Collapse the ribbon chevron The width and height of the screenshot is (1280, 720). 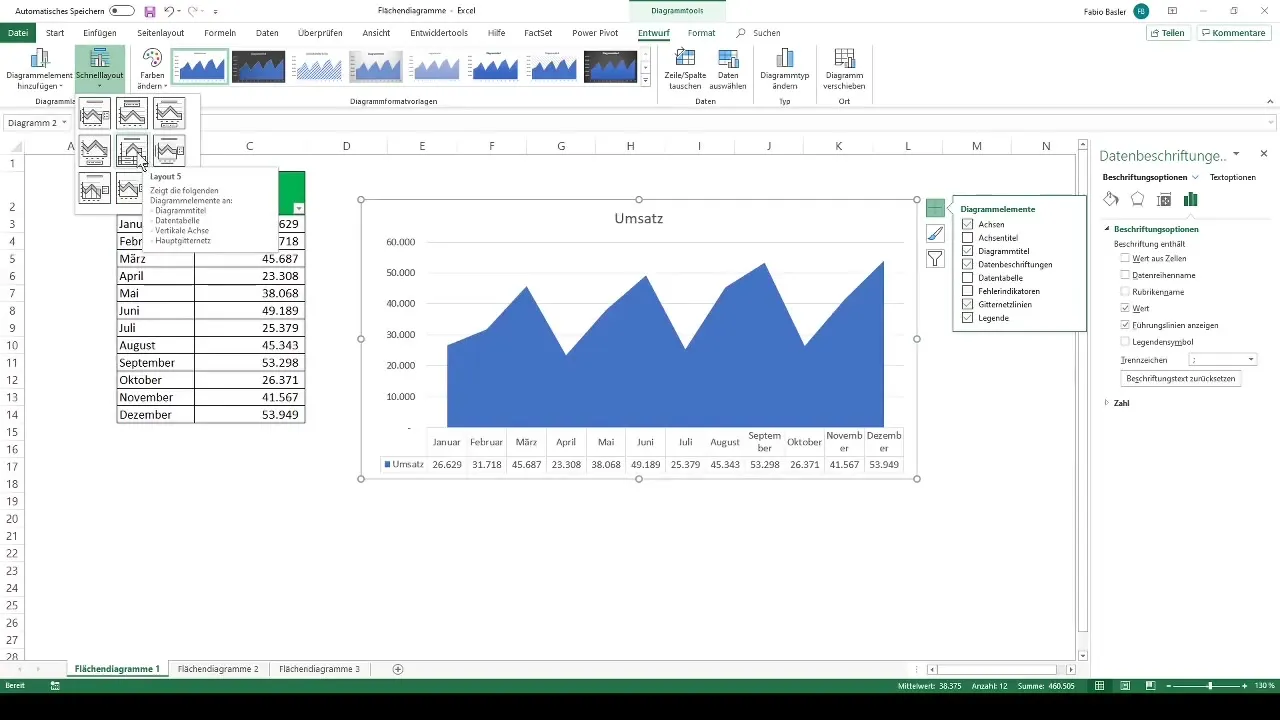point(1270,102)
